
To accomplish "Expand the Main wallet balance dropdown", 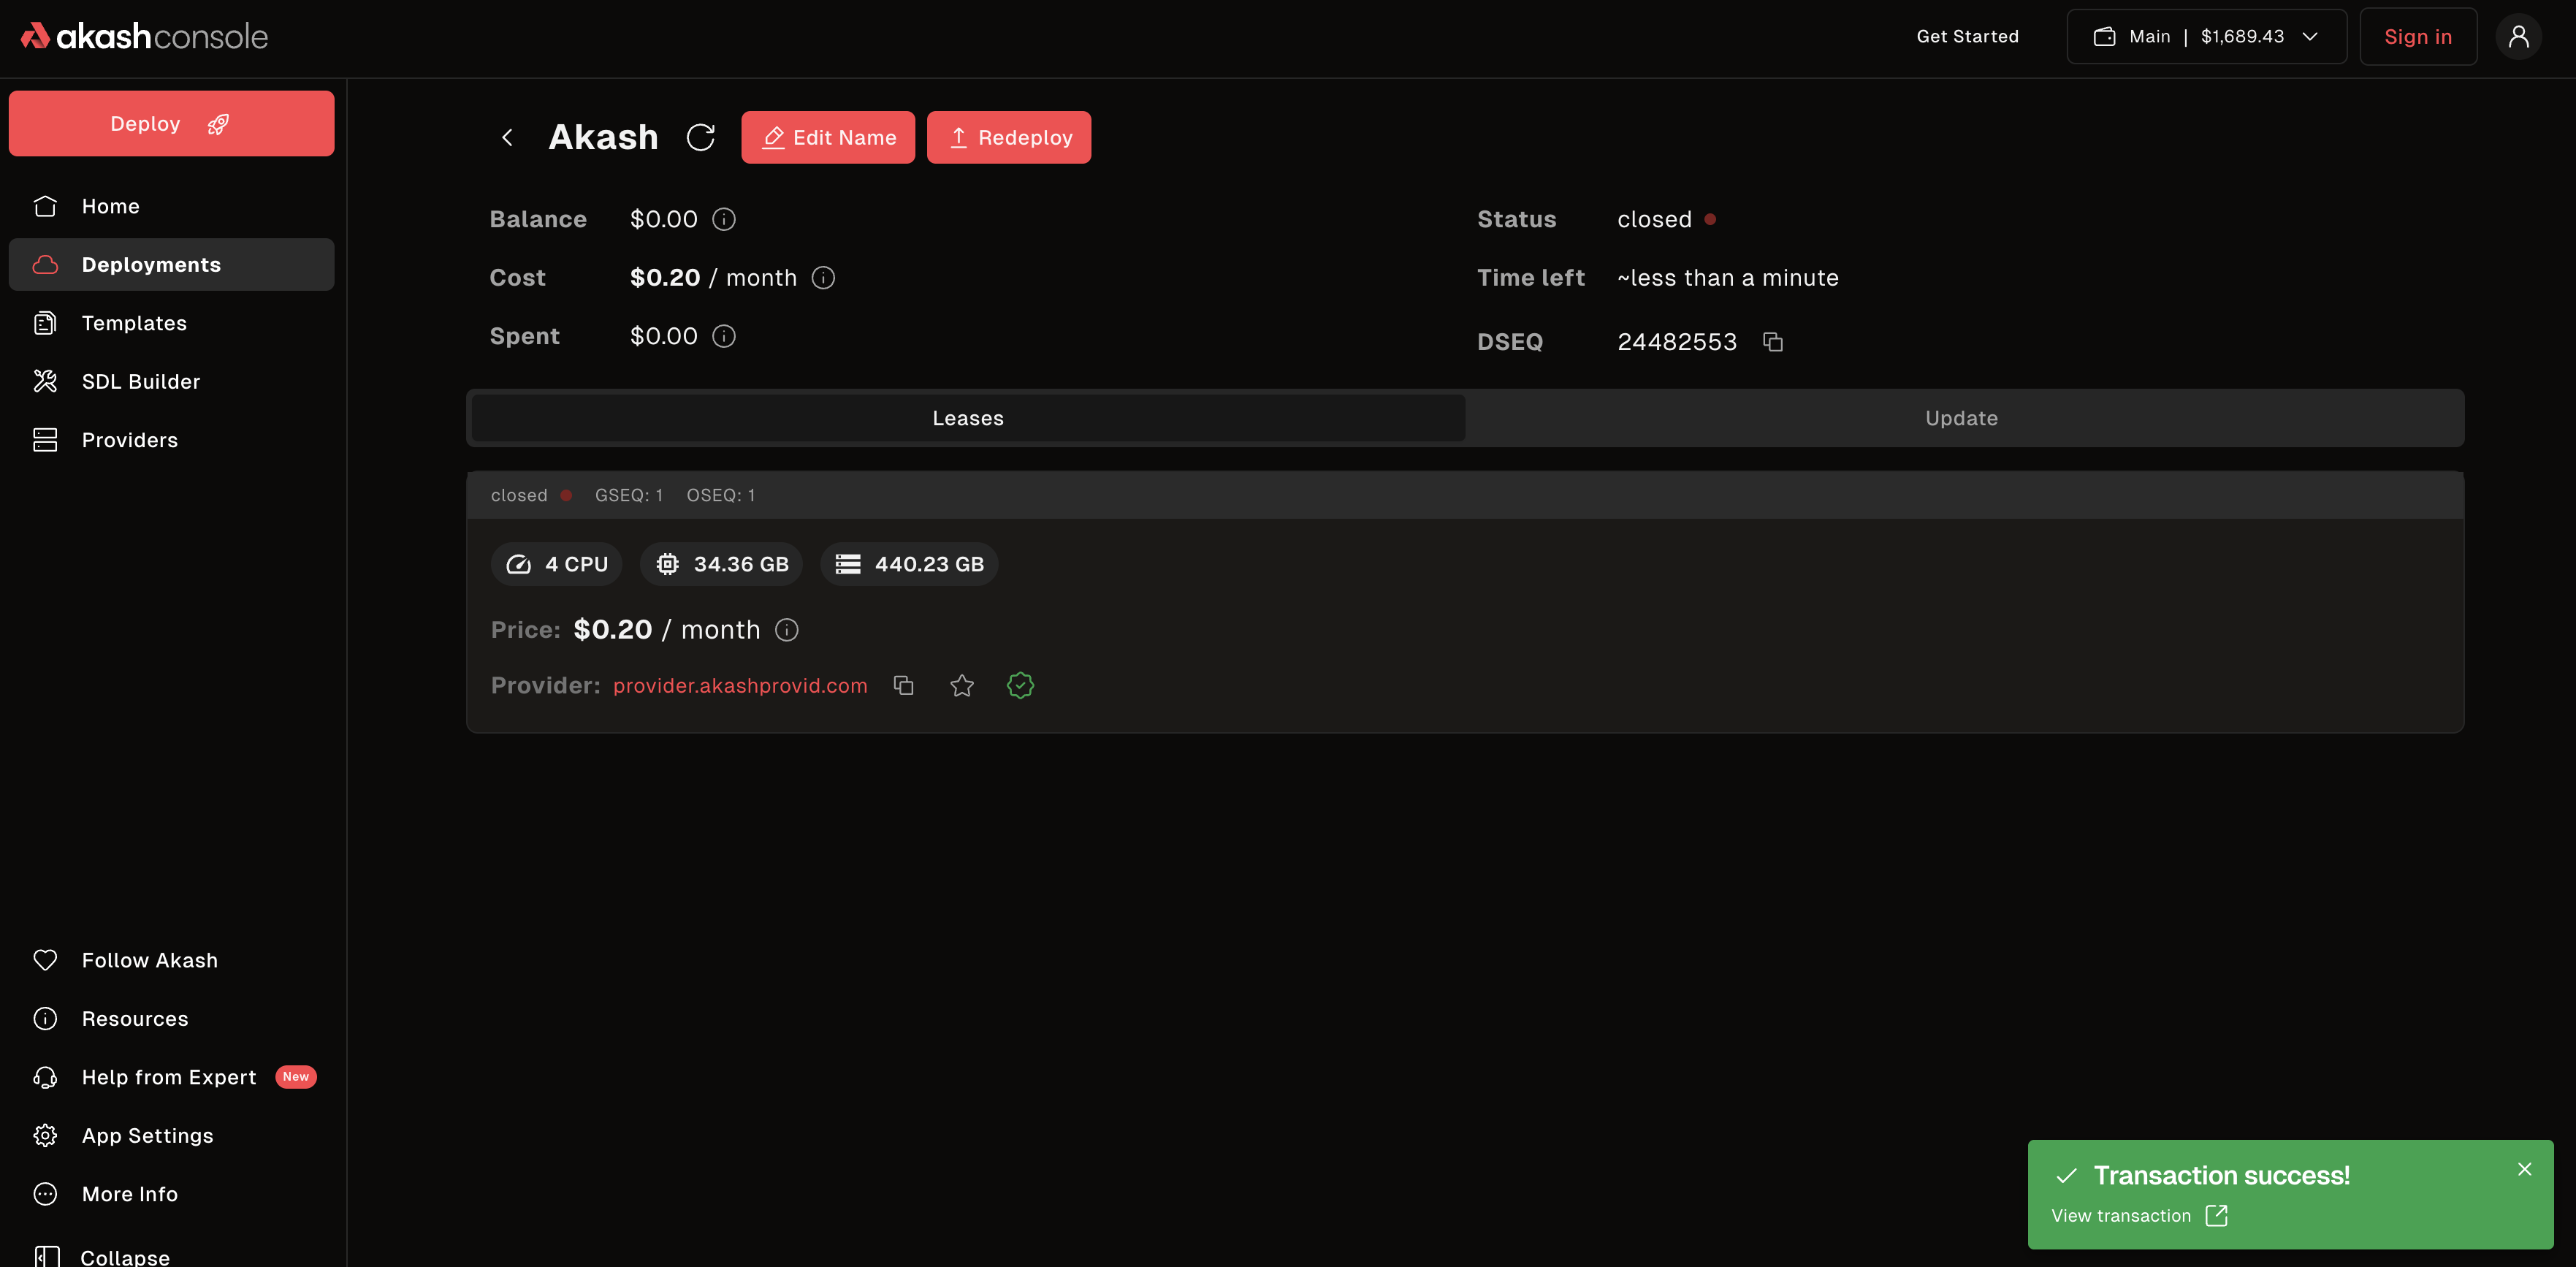I will point(2206,37).
